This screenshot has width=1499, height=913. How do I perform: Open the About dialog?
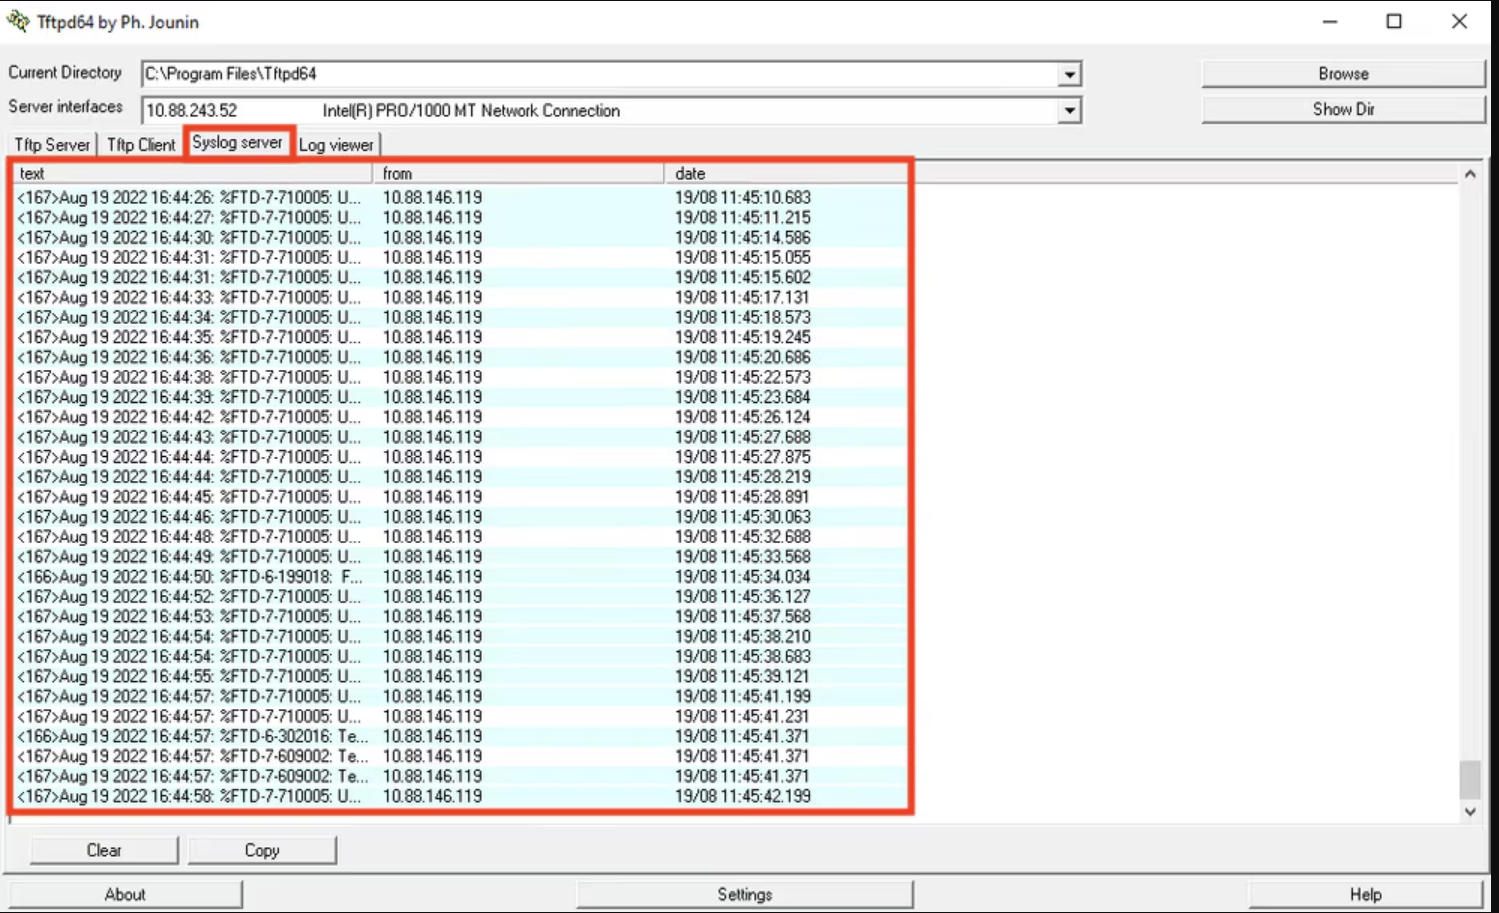click(125, 894)
